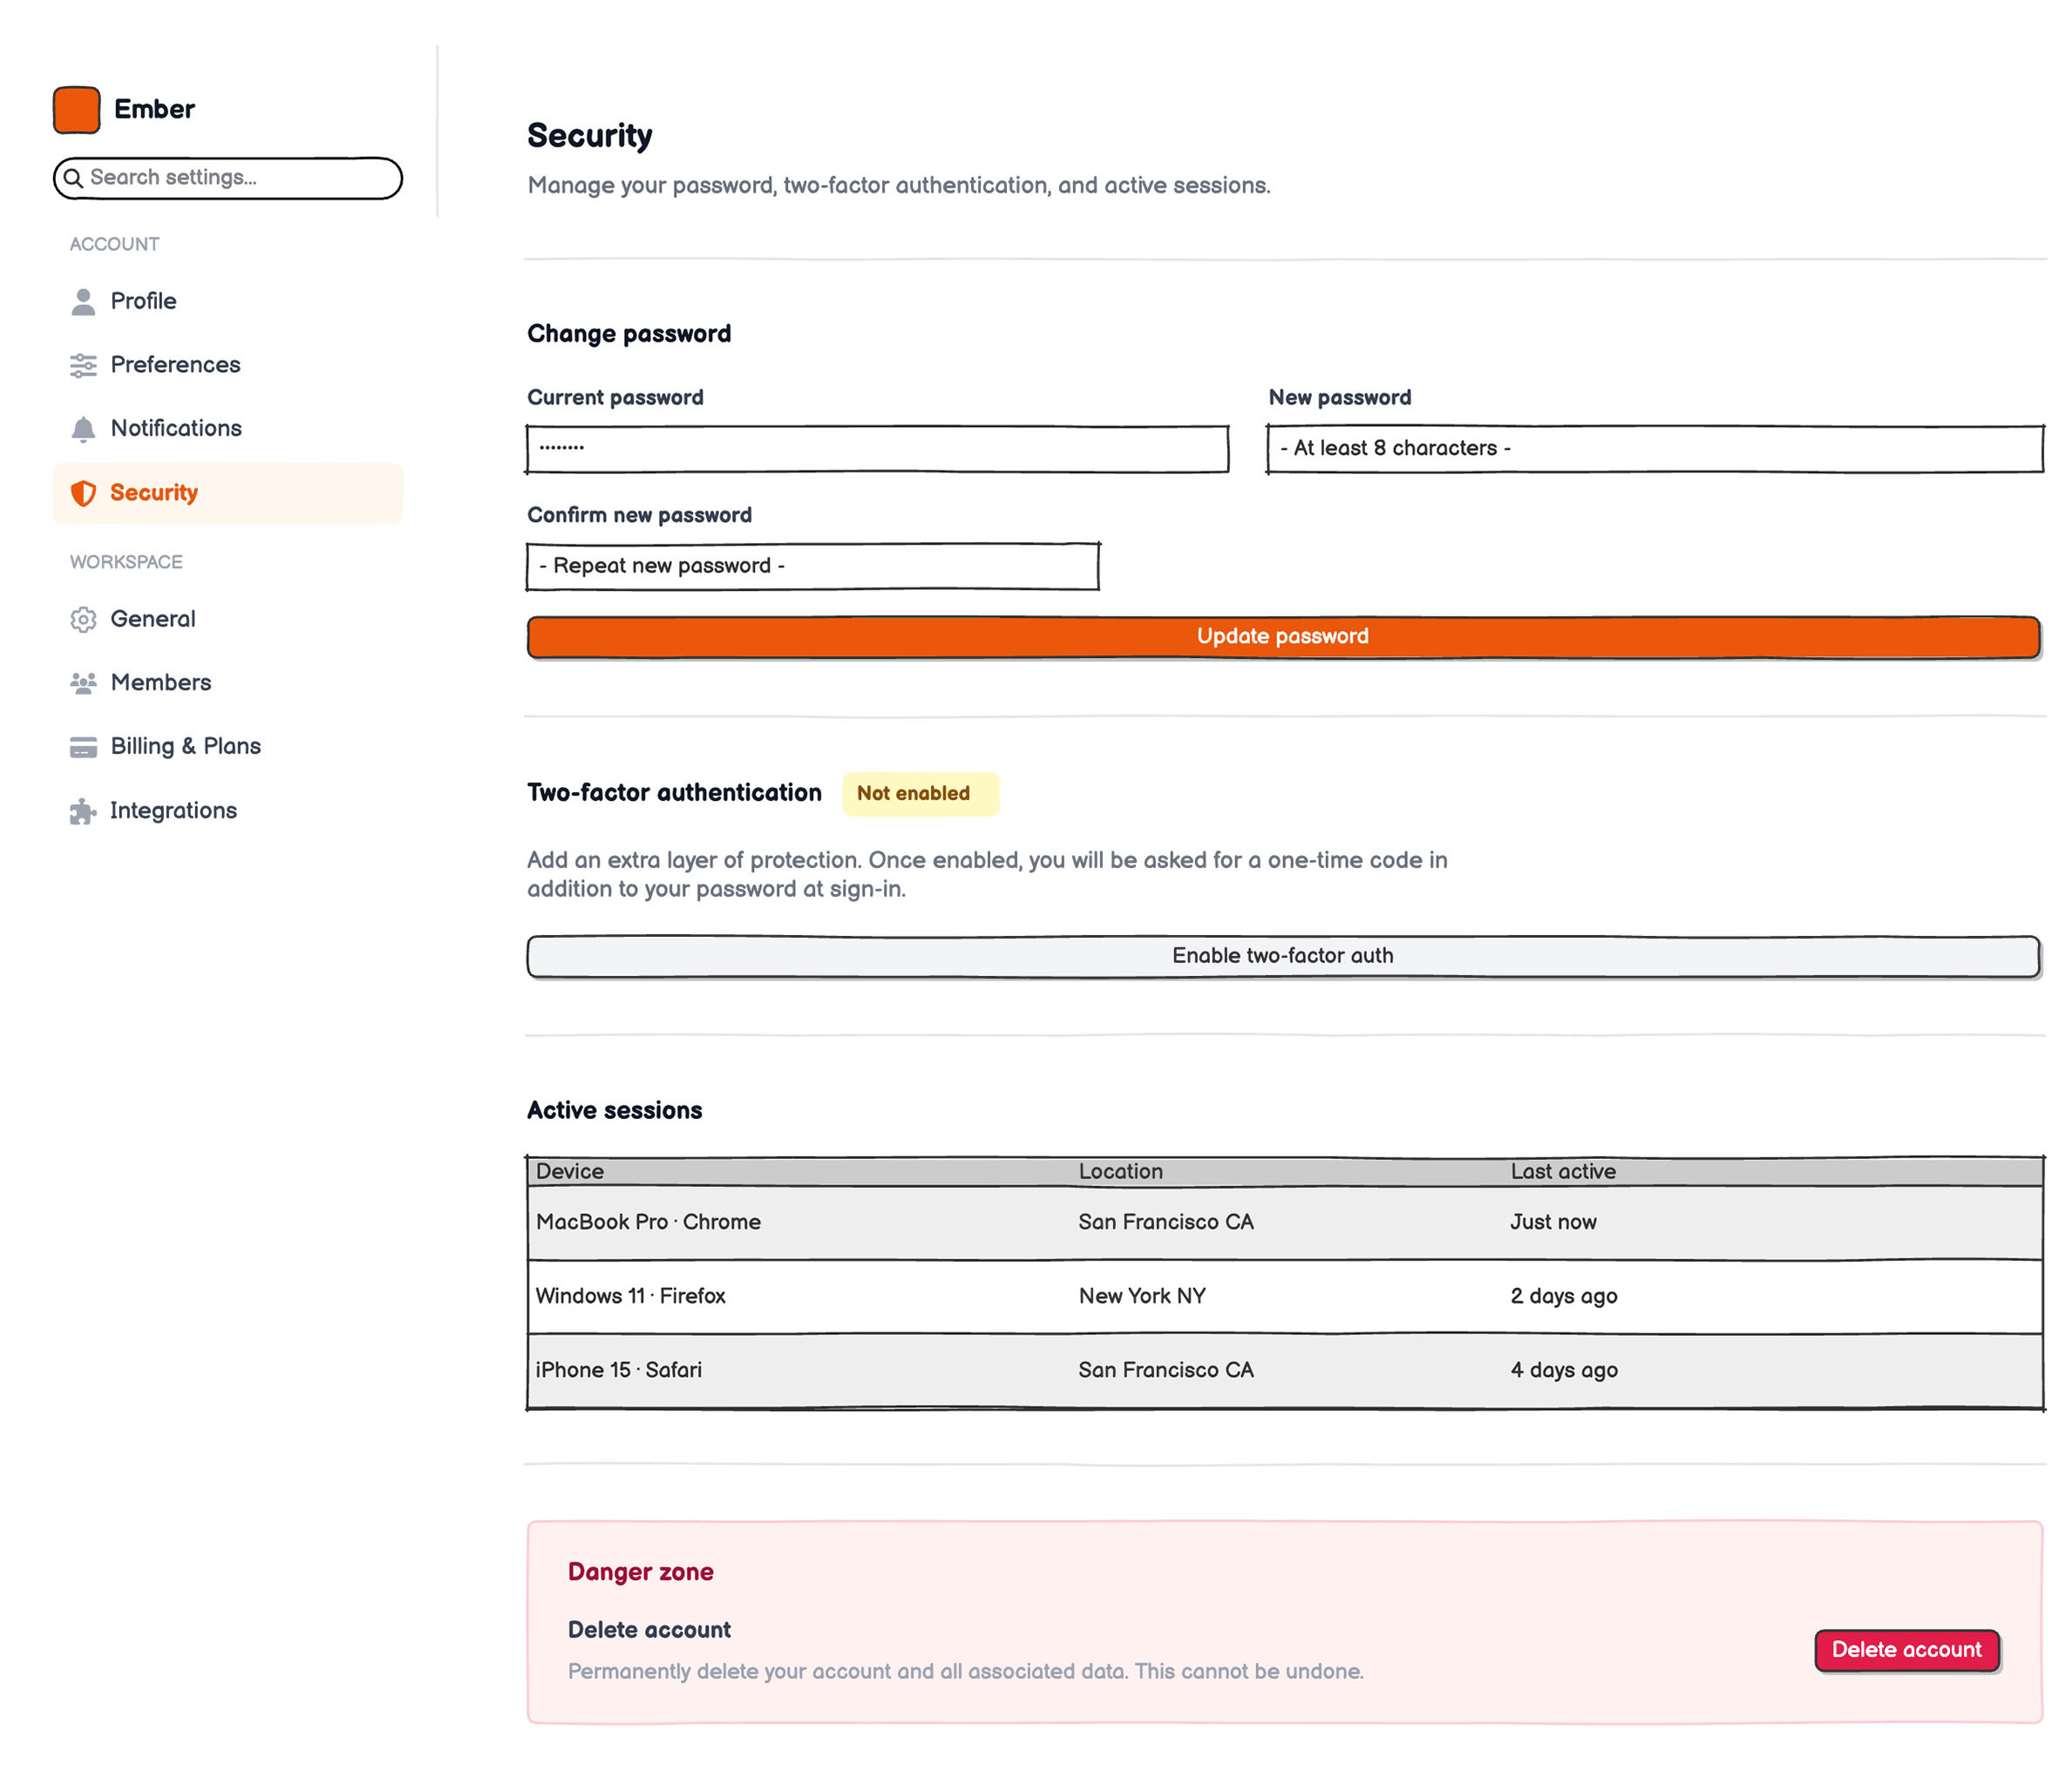Click the Security shield icon
This screenshot has width=2072, height=1770.
pyautogui.click(x=83, y=493)
